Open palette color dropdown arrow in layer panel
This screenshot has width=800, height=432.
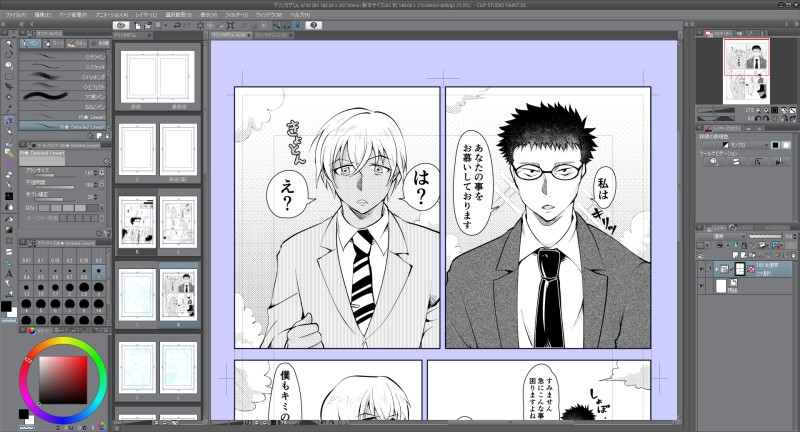click(707, 246)
